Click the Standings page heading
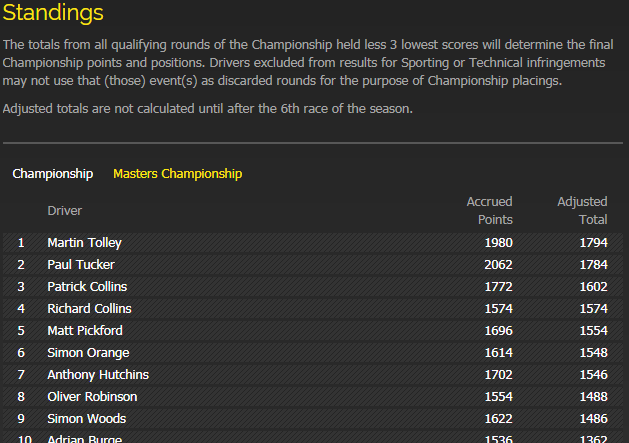This screenshot has height=443, width=629. (53, 14)
